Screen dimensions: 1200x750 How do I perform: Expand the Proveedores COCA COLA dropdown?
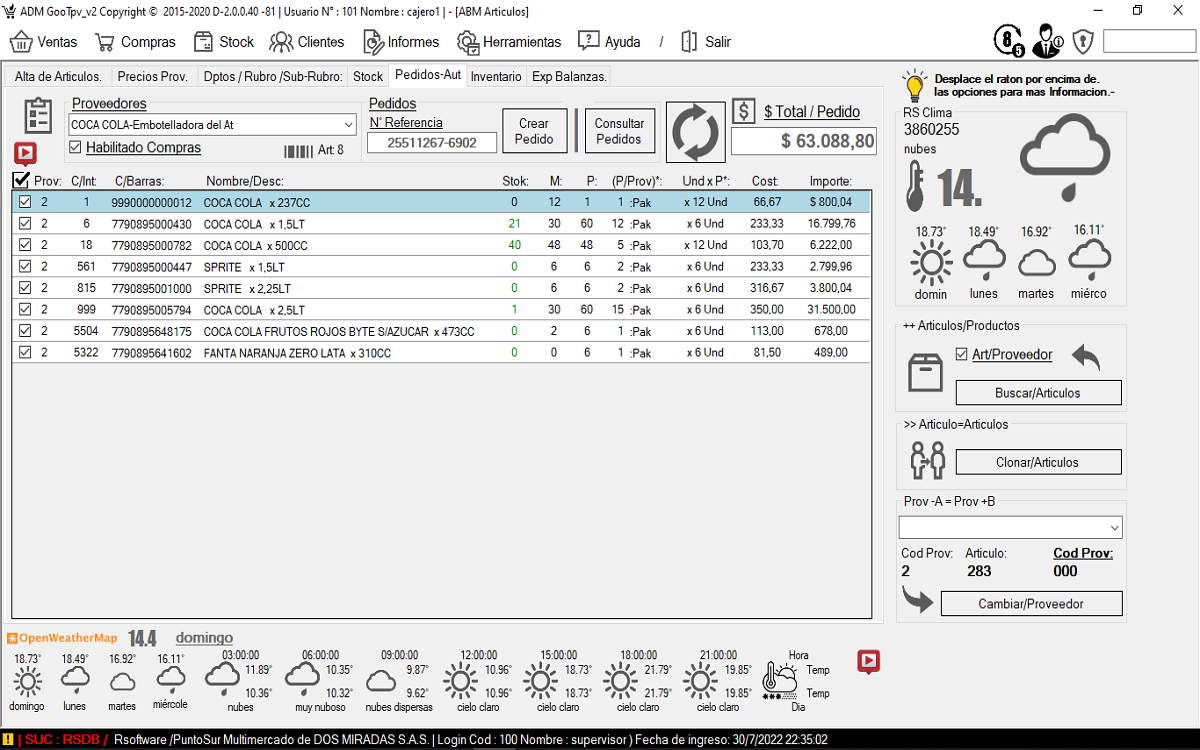pos(347,125)
